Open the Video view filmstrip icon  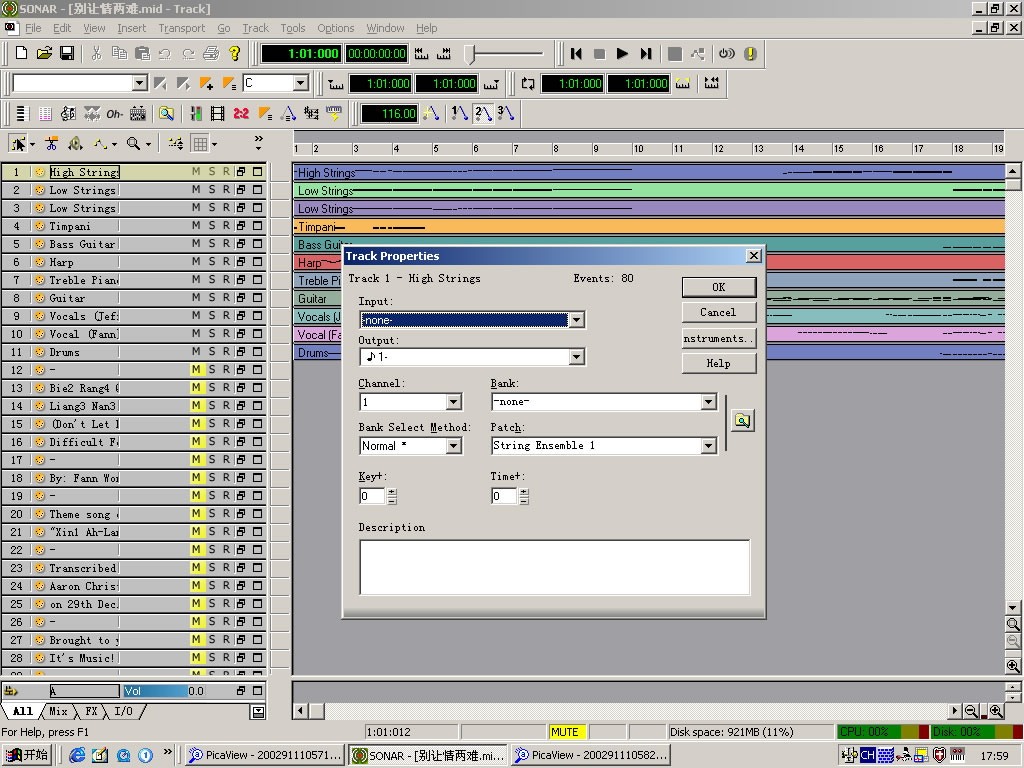pyautogui.click(x=217, y=114)
